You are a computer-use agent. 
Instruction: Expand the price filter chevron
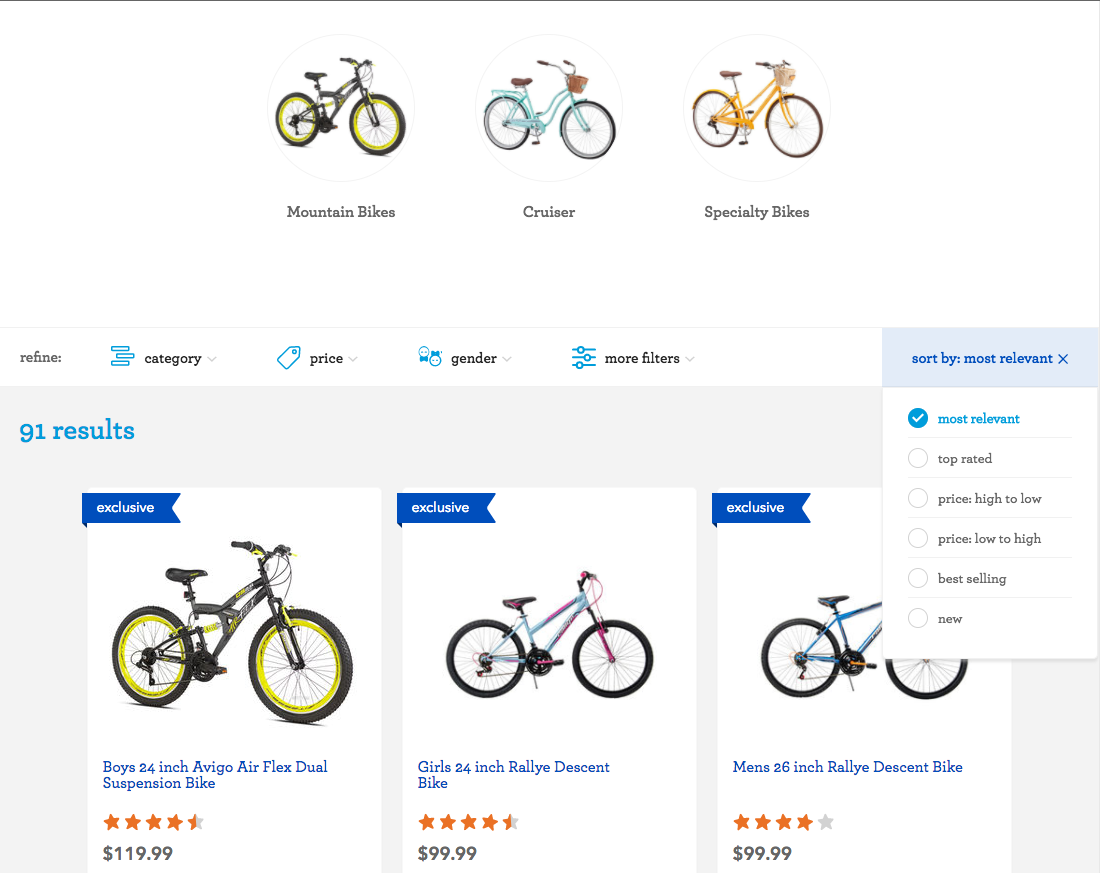coord(353,359)
